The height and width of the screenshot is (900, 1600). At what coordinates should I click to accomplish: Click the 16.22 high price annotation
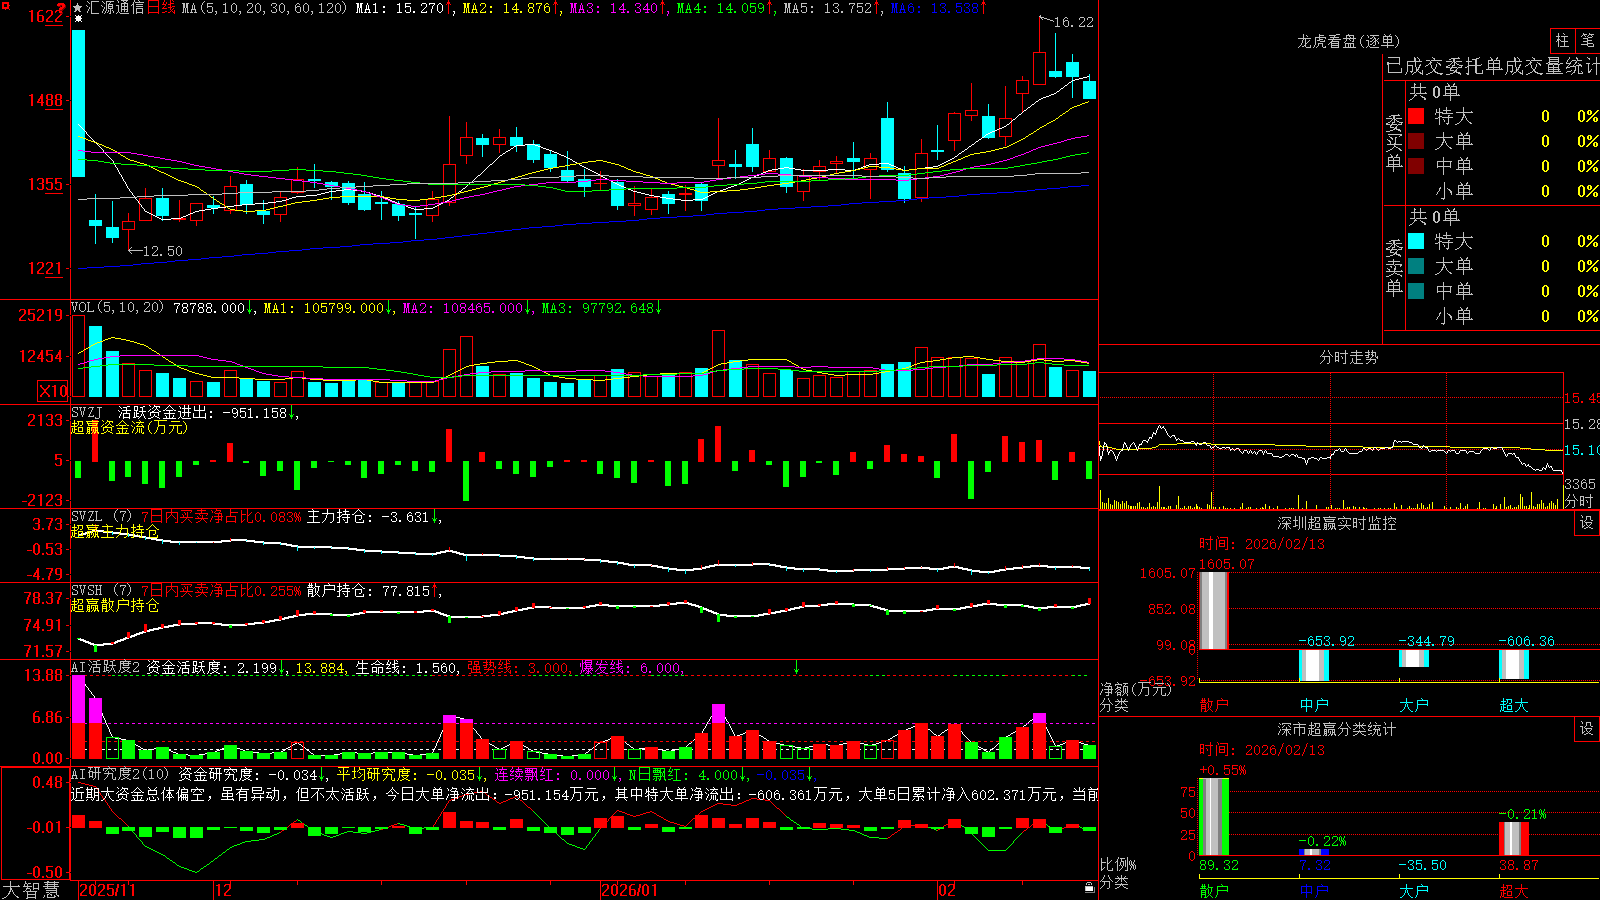click(1074, 22)
